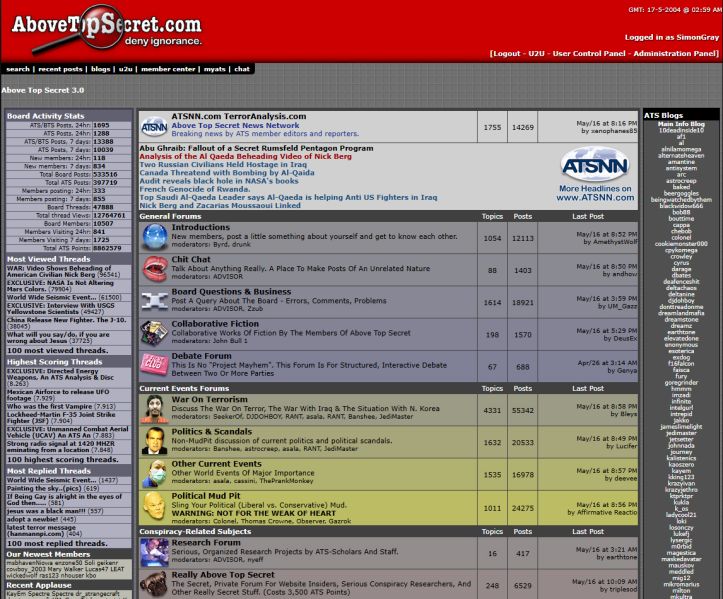This screenshot has width=723, height=599.
Task: Open u2u in navigation bar
Action: pos(125,69)
